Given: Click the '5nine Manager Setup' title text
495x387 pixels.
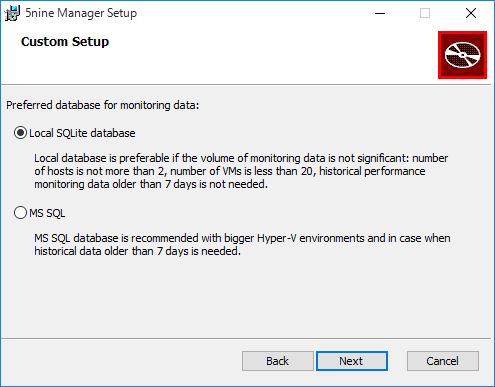Looking at the screenshot, I should (81, 13).
